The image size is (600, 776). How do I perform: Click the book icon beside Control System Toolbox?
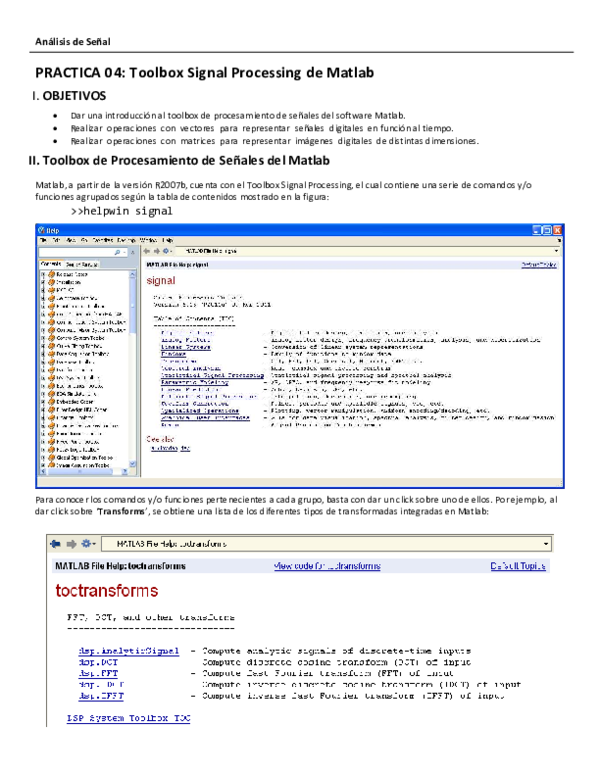click(x=51, y=338)
